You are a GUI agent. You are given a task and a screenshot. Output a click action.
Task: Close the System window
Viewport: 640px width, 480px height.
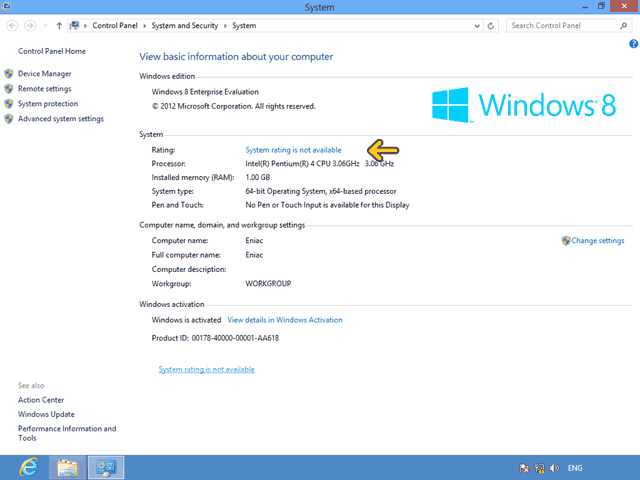(624, 6)
